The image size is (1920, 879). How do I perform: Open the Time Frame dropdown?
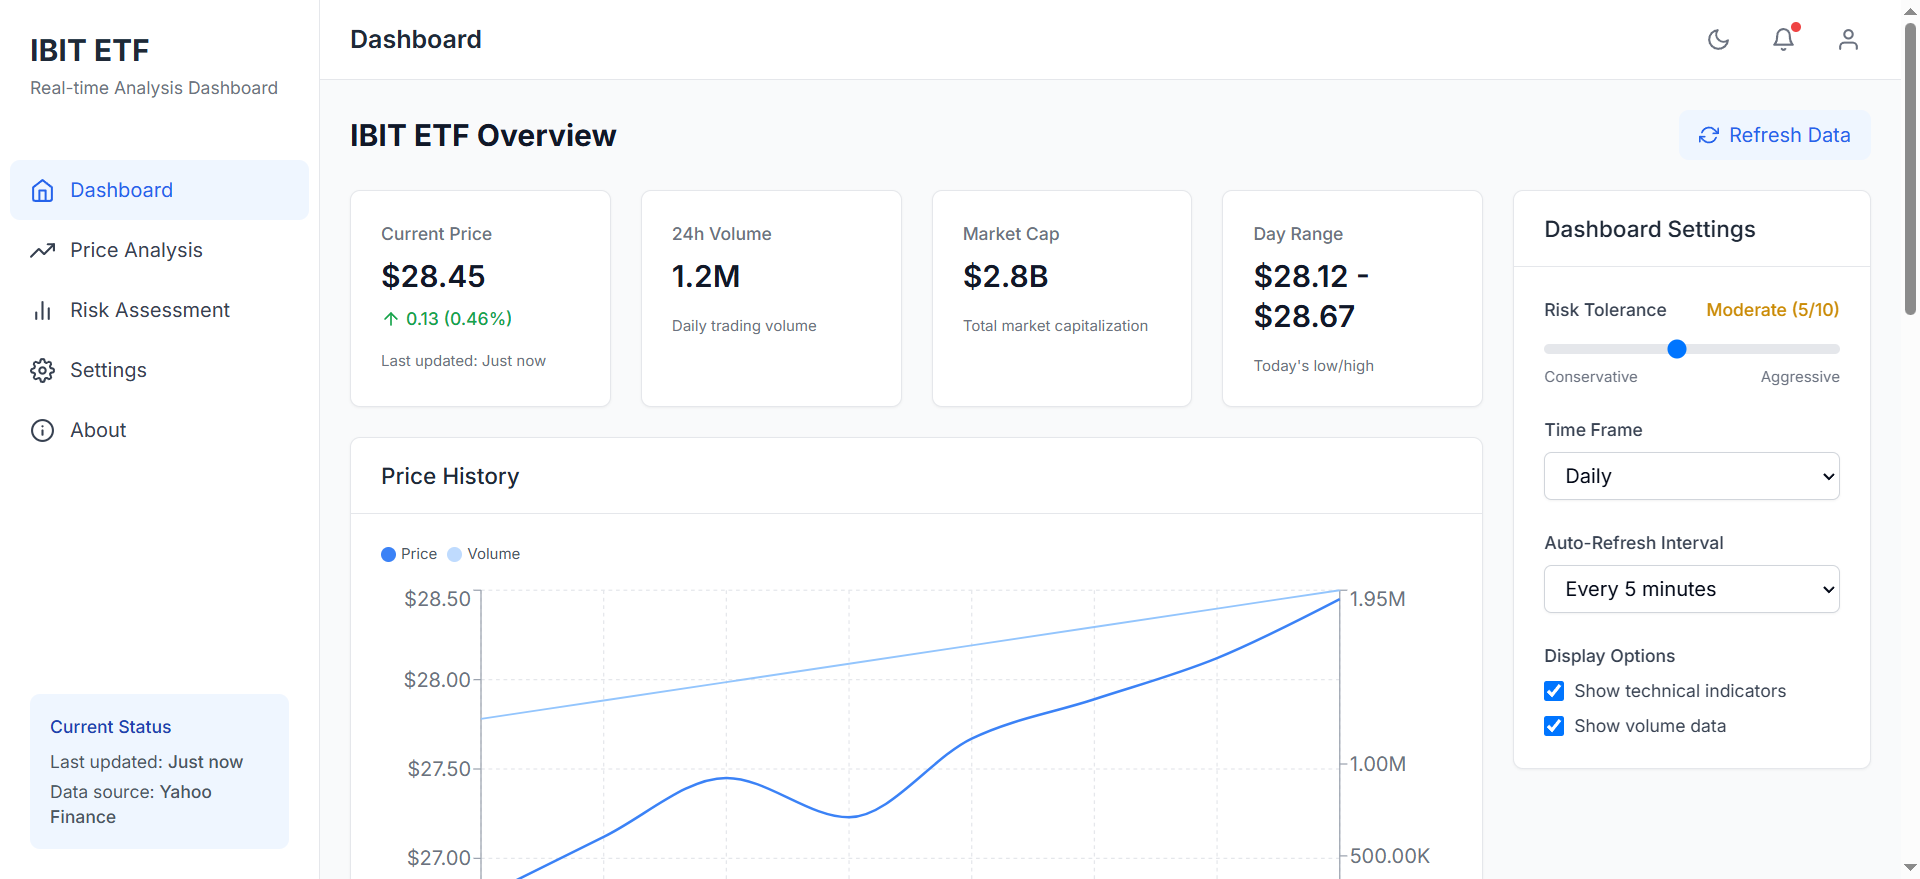1691,476
